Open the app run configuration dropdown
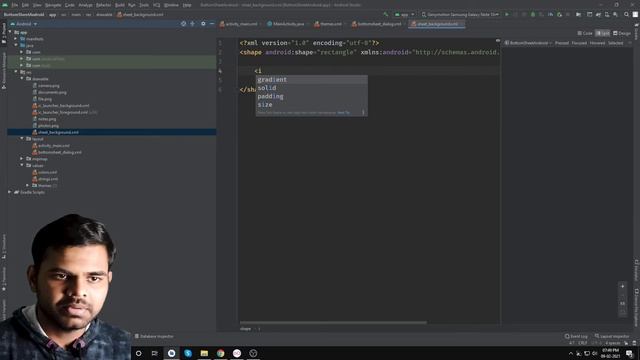This screenshot has height=360, width=640. tap(404, 14)
